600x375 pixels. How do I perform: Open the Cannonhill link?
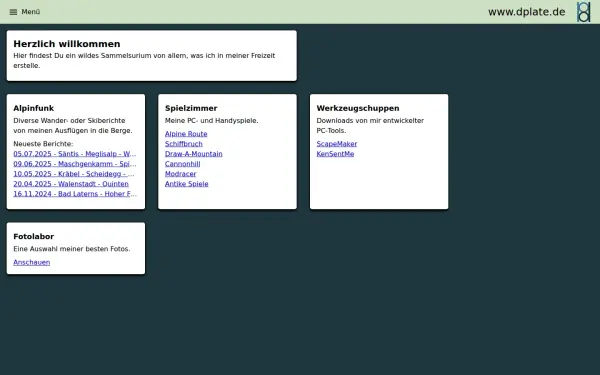(183, 164)
